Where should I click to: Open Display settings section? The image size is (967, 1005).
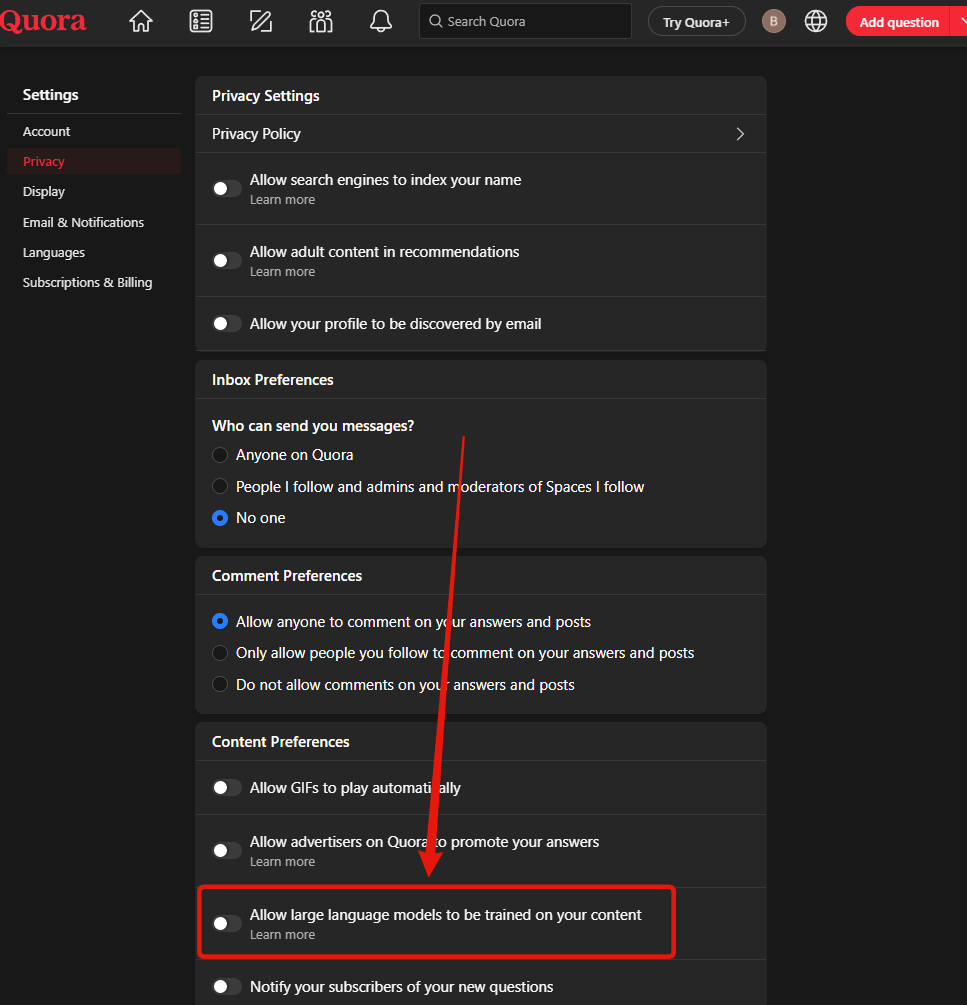click(44, 192)
